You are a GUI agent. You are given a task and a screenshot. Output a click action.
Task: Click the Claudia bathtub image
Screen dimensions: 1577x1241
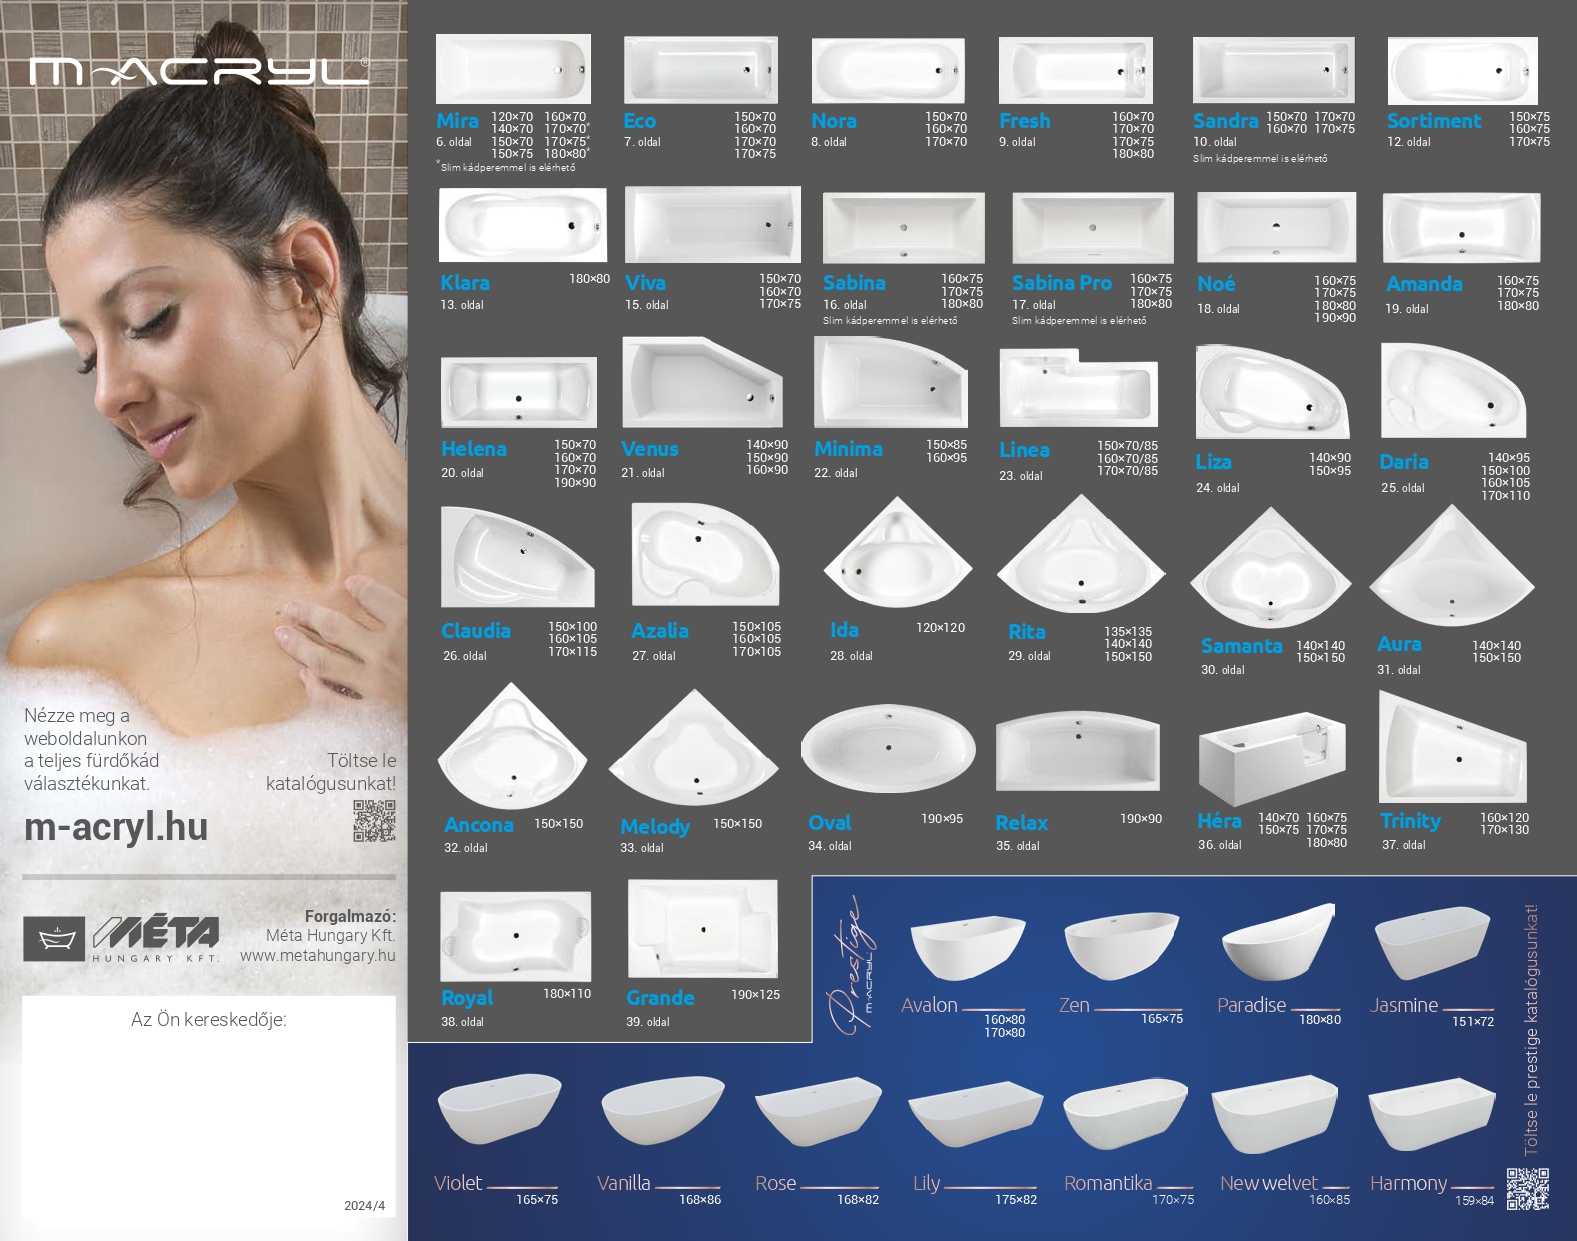click(518, 558)
